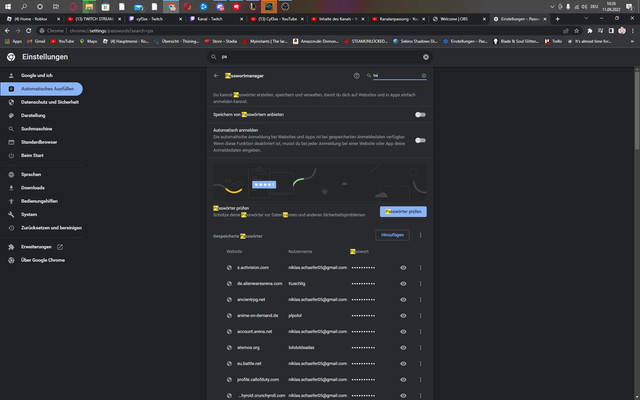This screenshot has width=640, height=400.
Task: Bookmark this page with the star icon
Action: (x=576, y=31)
